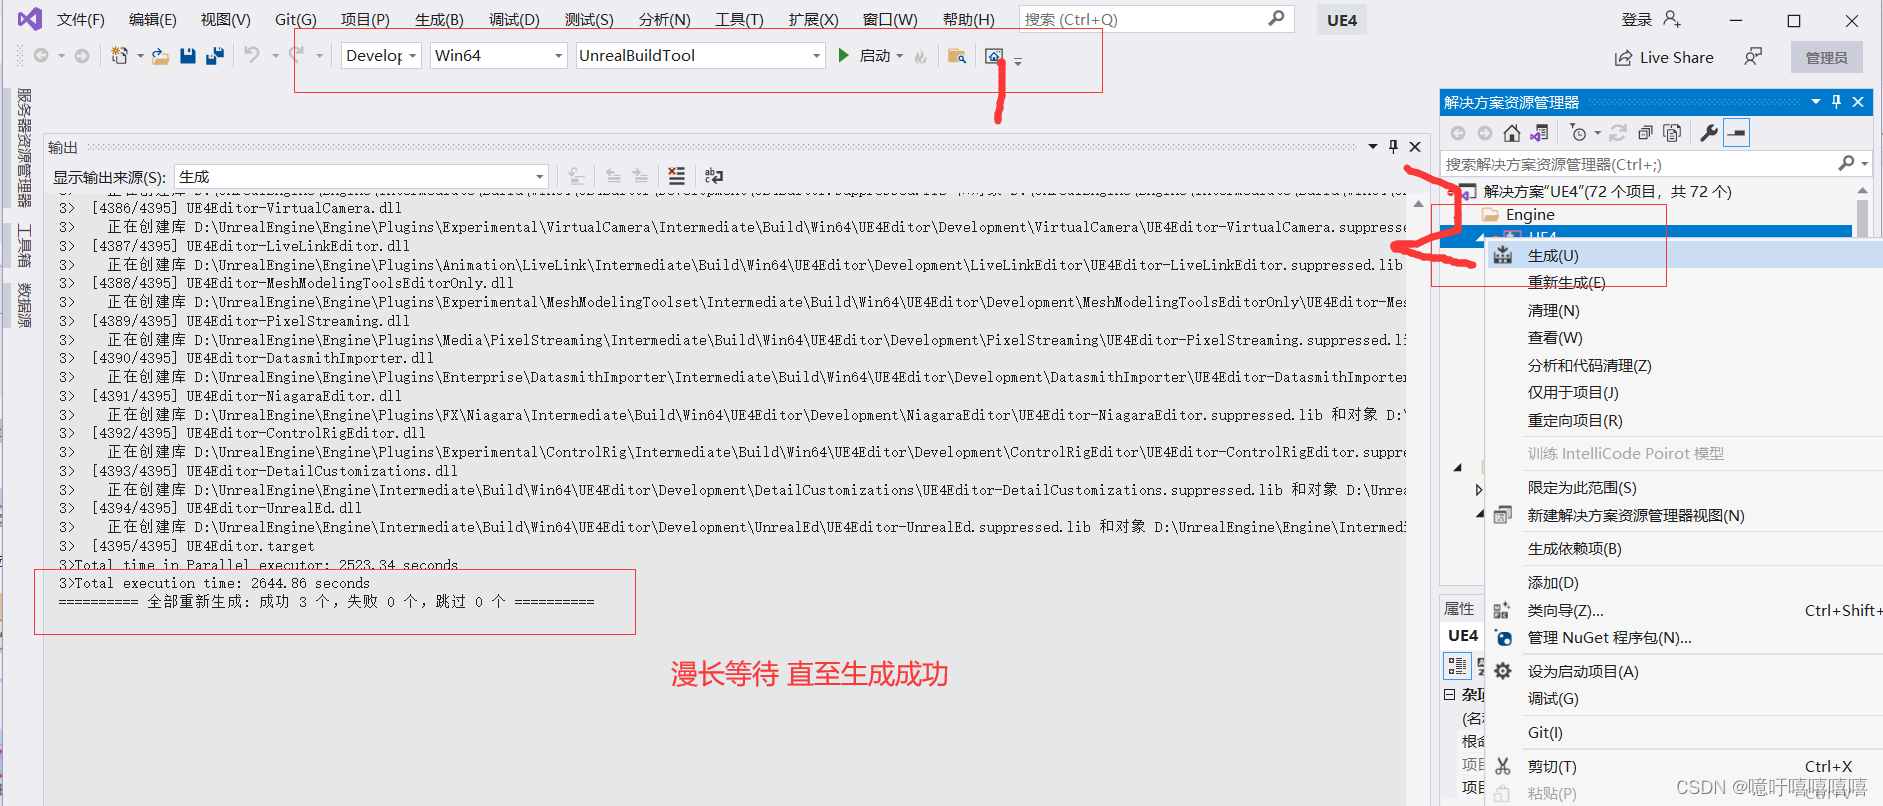1883x806 pixels.
Task: Click the main search magnifier icon
Action: point(1276,19)
